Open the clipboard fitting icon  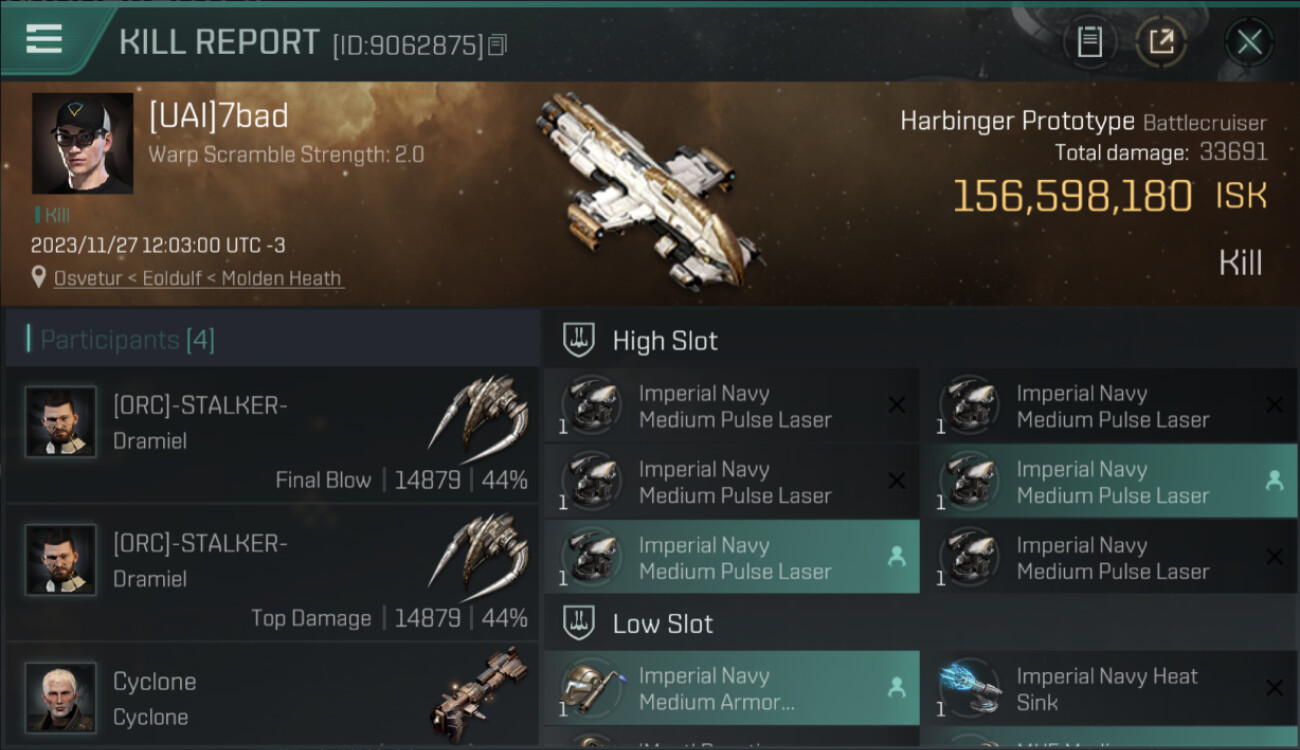[x=1089, y=42]
